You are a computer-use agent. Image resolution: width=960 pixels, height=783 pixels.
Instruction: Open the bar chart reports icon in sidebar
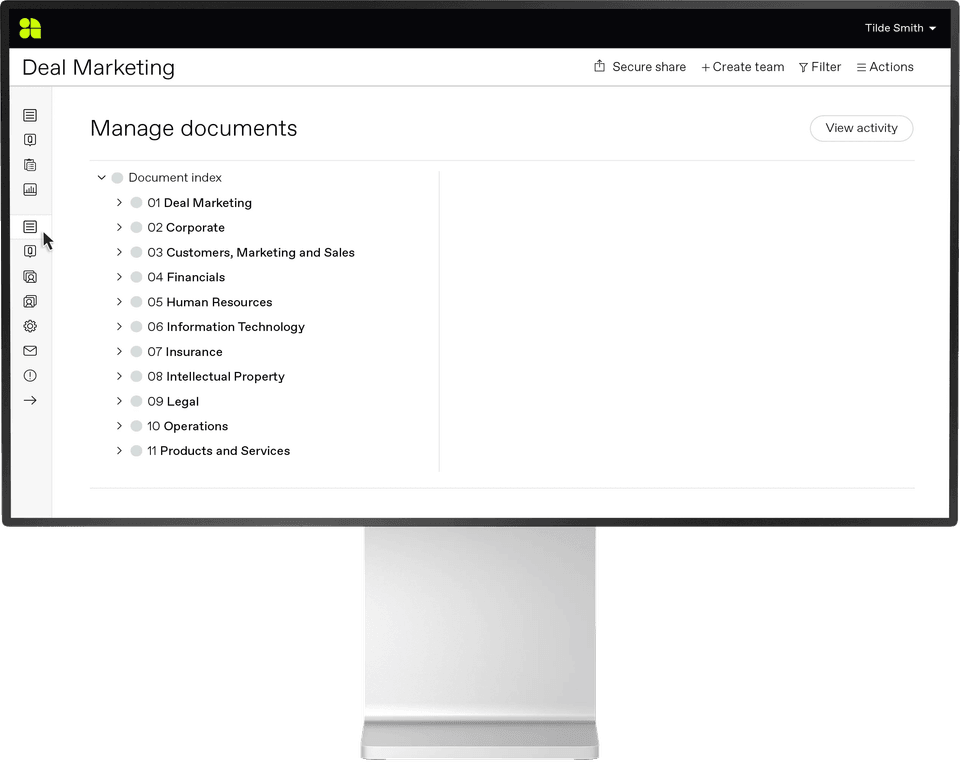(30, 189)
